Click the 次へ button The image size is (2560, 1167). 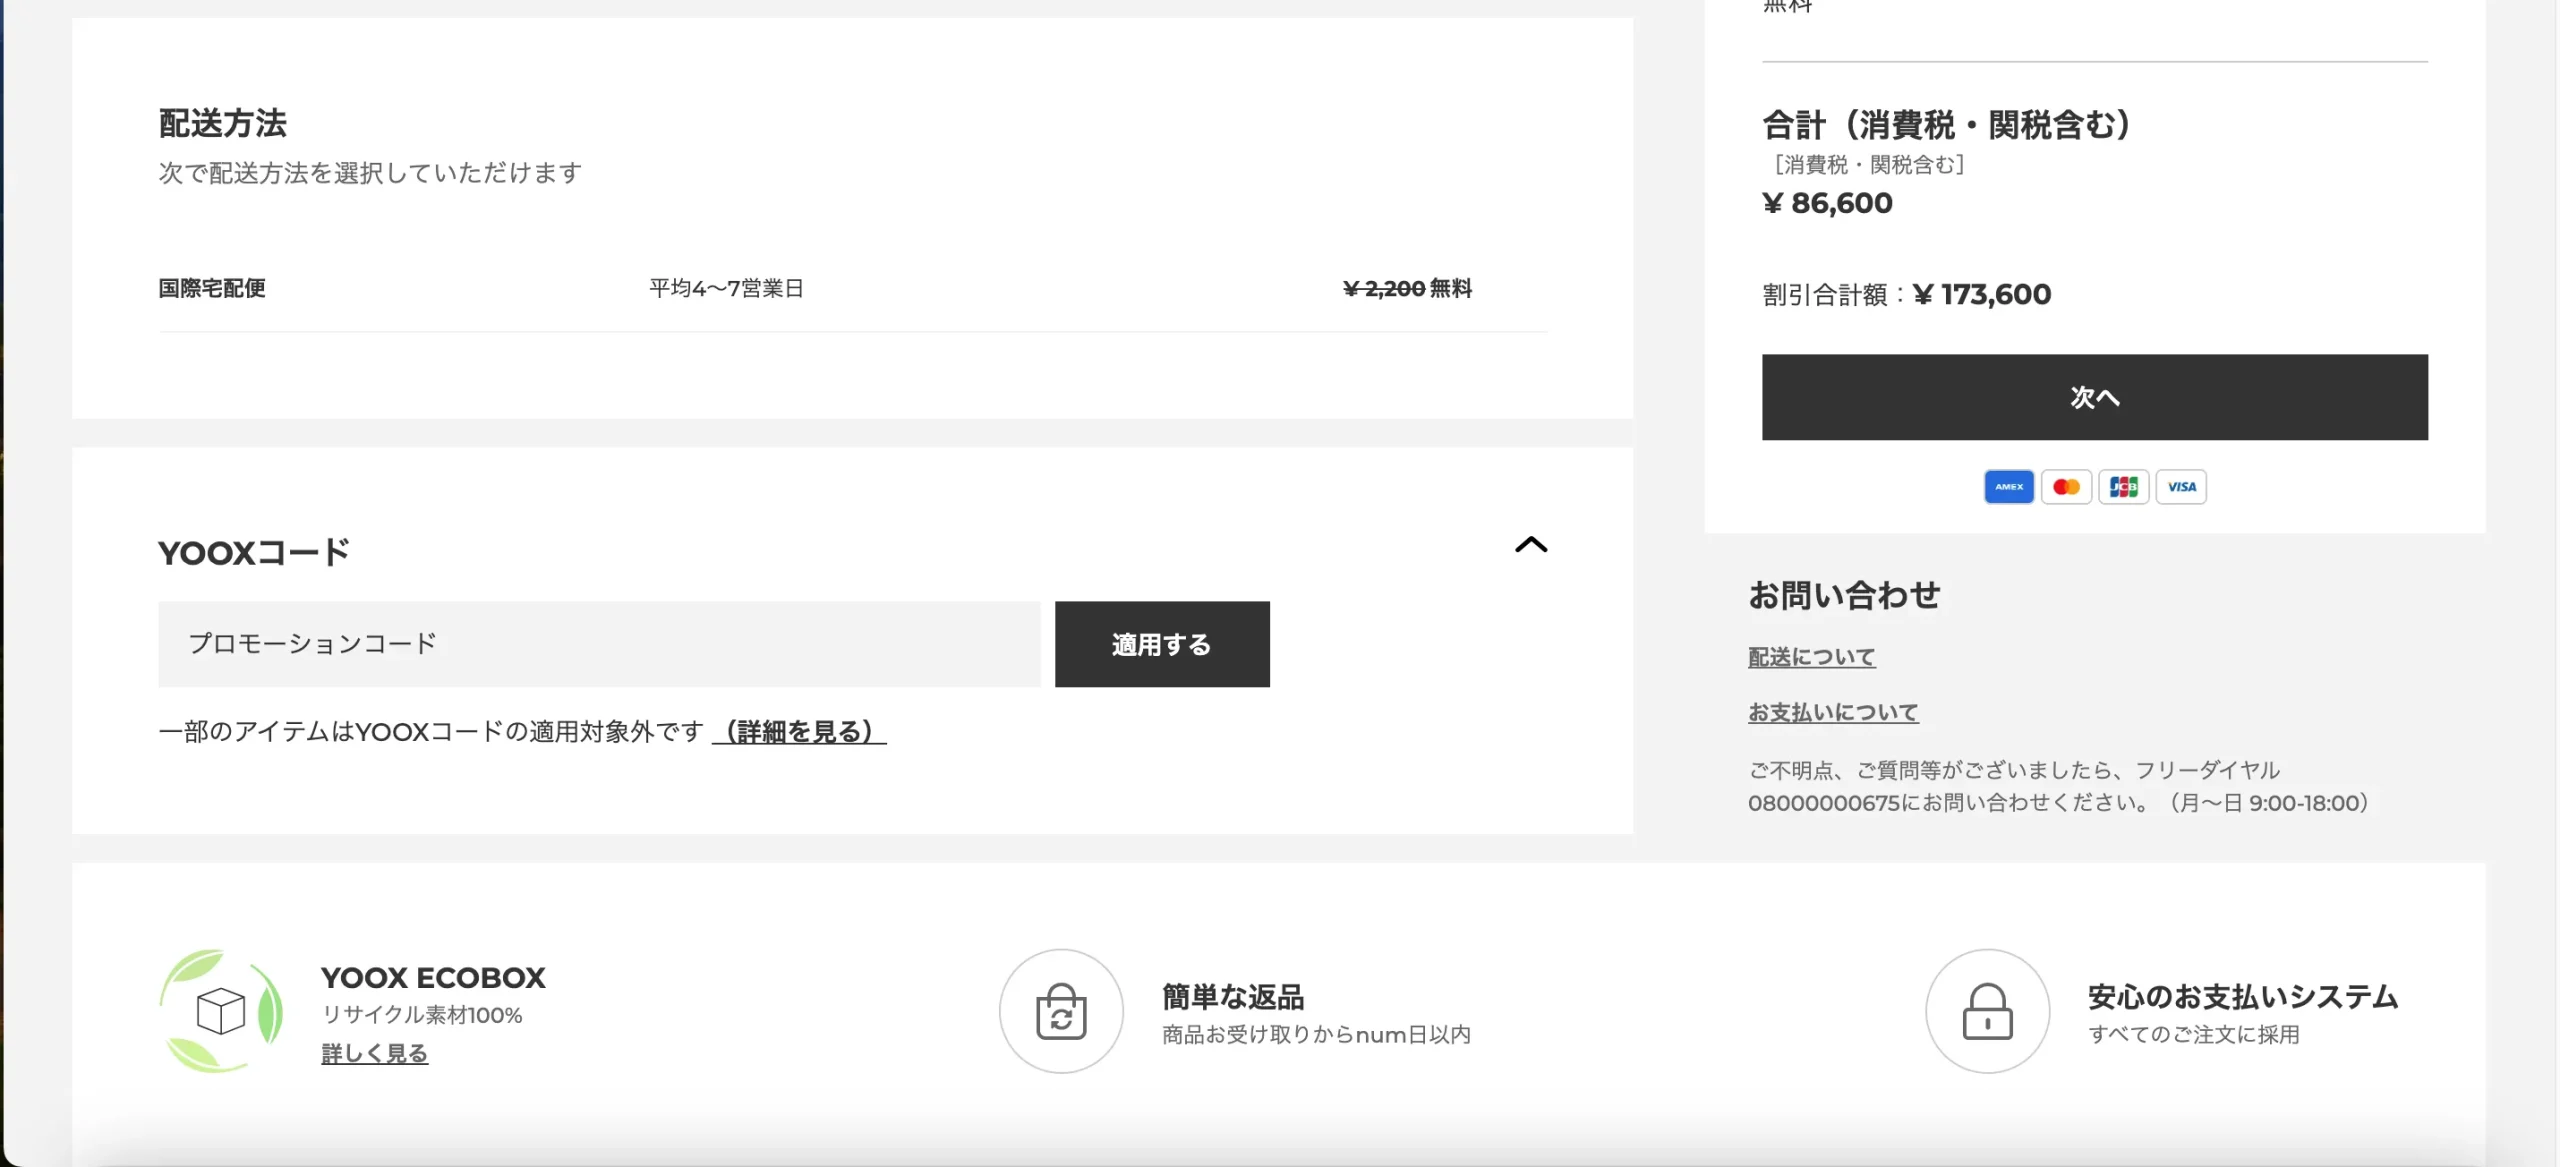point(2094,397)
